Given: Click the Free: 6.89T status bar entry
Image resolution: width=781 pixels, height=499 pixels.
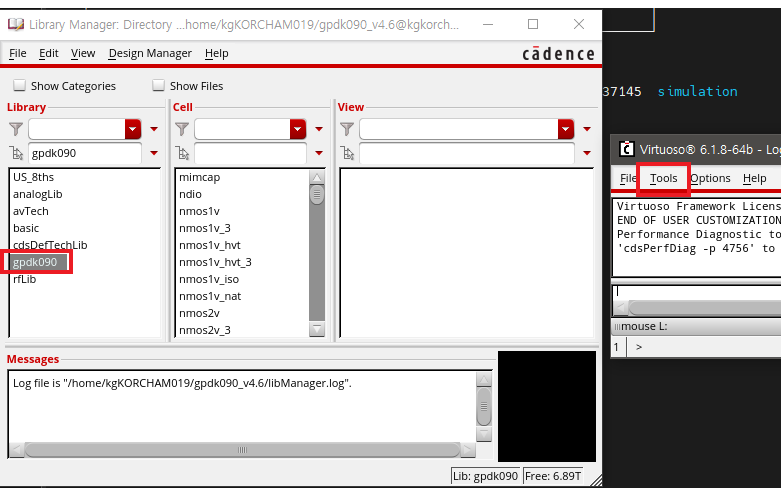Looking at the screenshot, I should 553,476.
